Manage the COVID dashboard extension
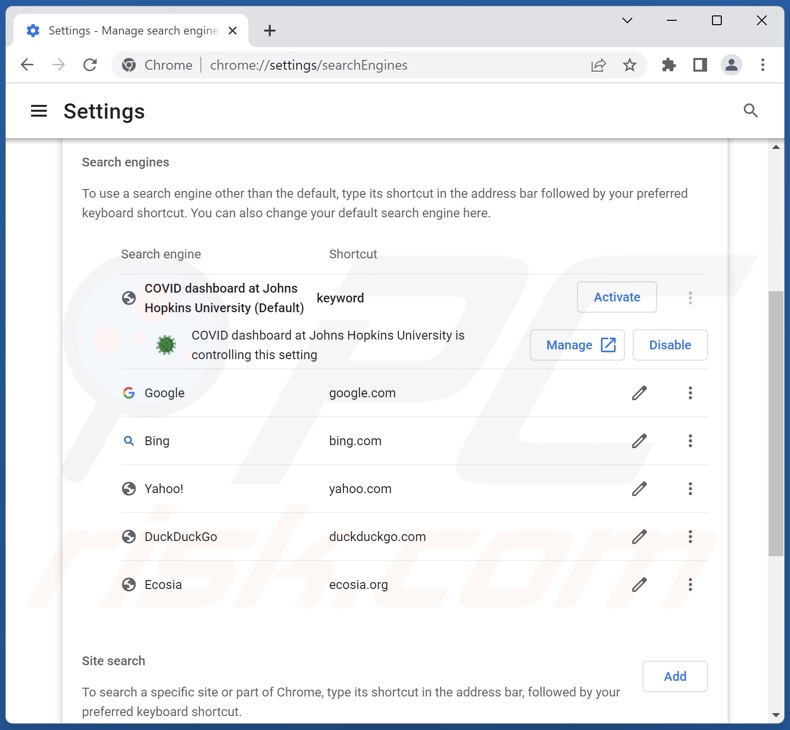Screen dimensions: 790x730 (x=577, y=345)
